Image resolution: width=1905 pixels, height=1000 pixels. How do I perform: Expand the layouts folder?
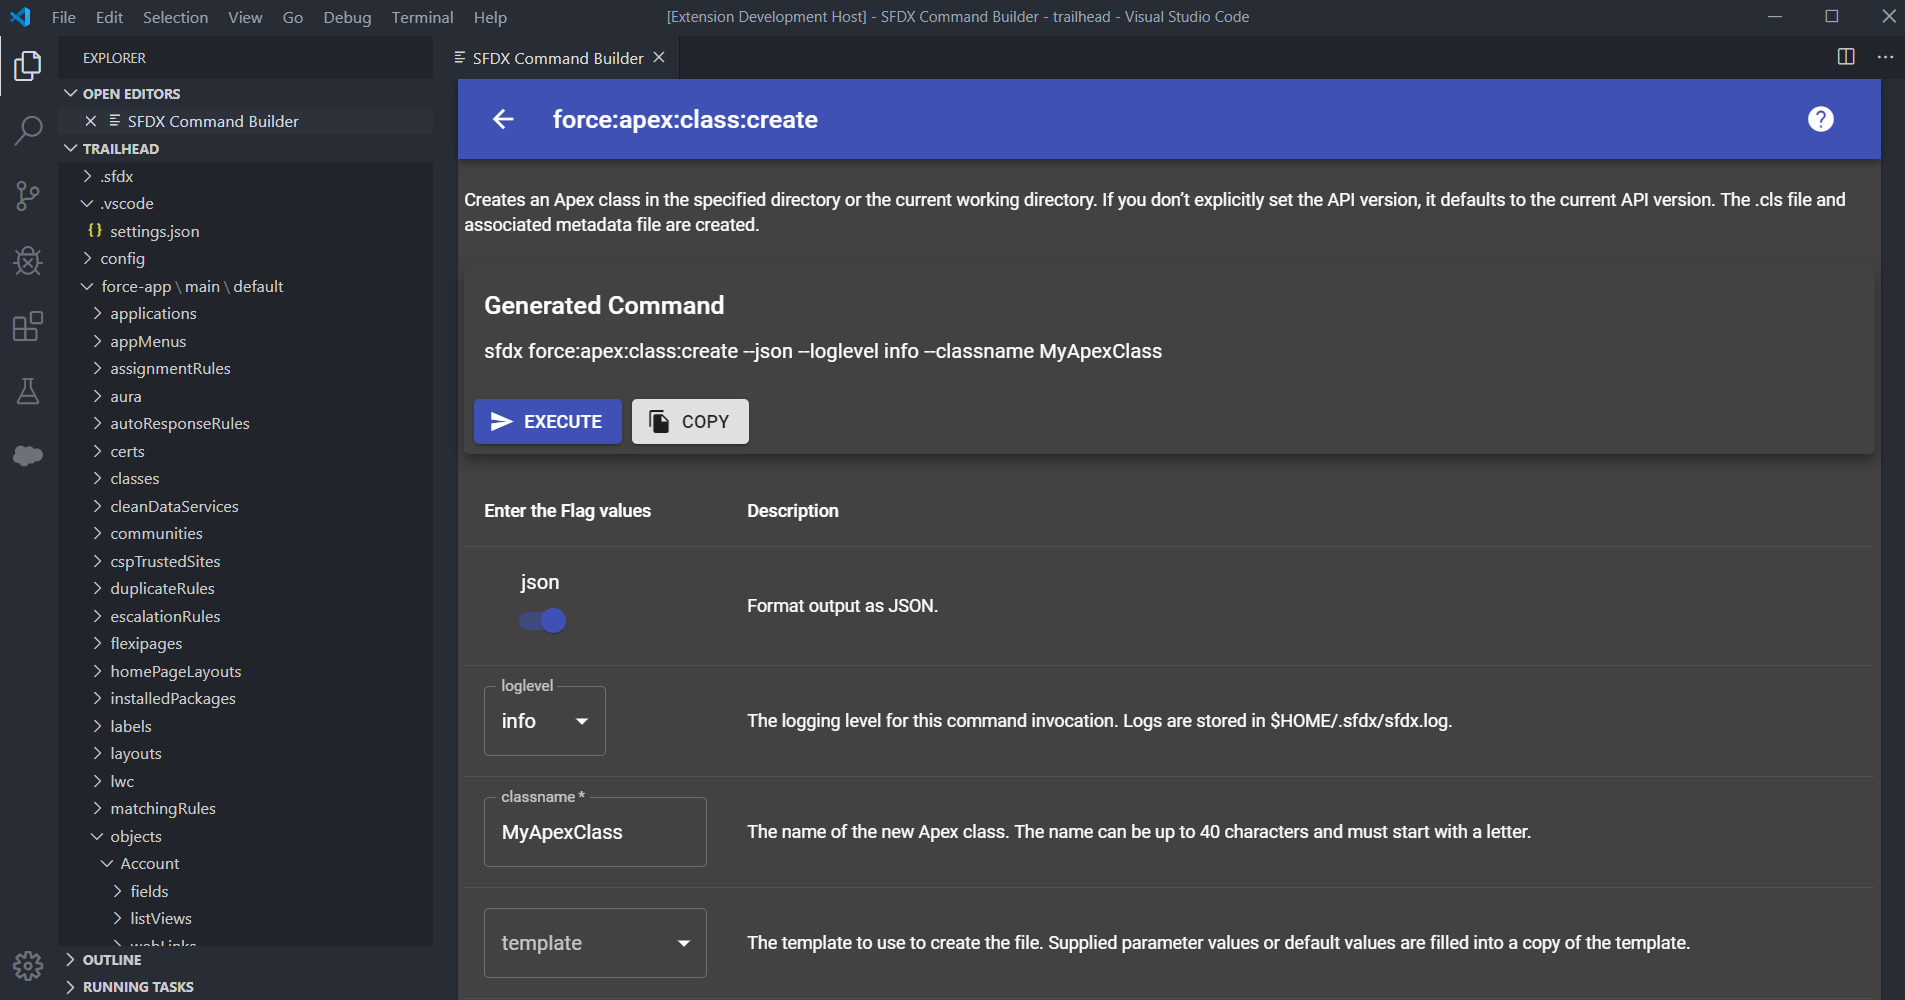click(245, 753)
